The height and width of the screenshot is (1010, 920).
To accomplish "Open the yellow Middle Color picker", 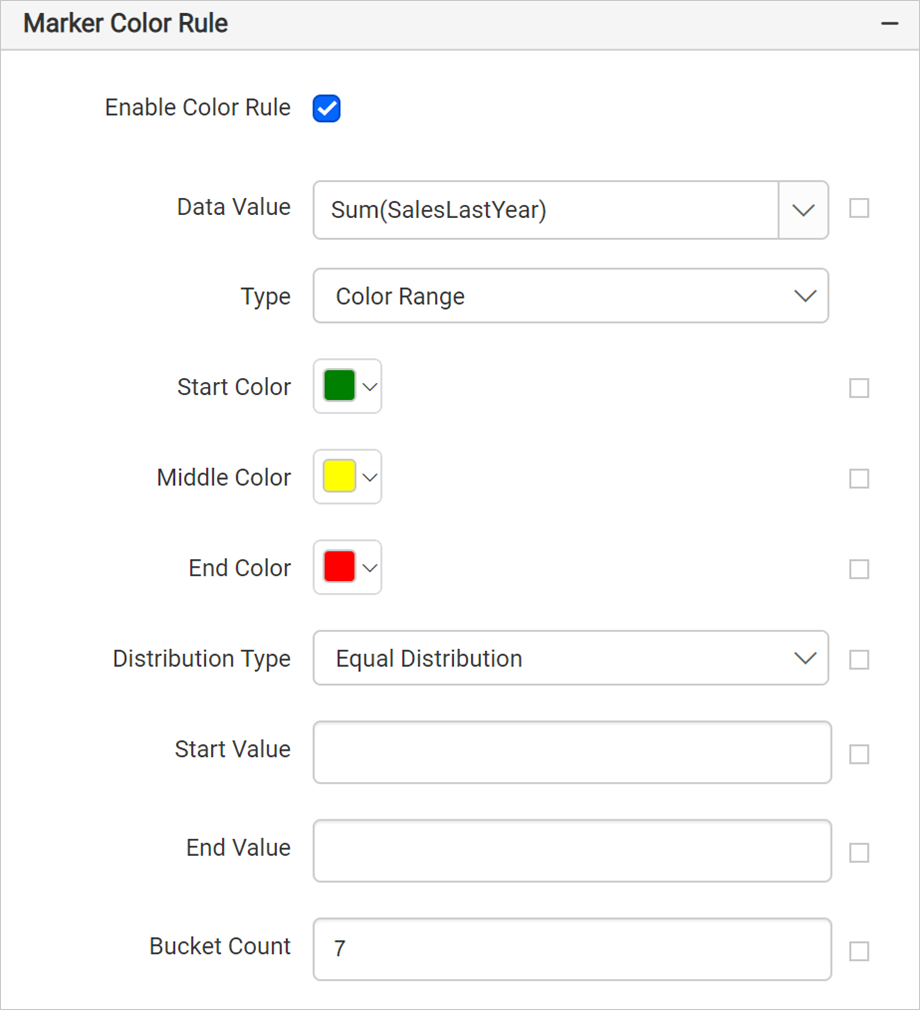I will point(348,477).
